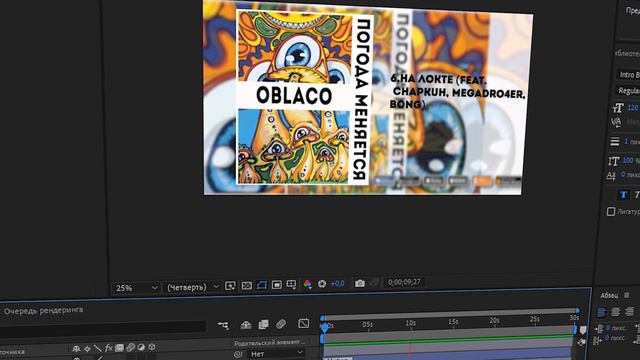Select the left align text icon
The height and width of the screenshot is (360, 640).
click(x=602, y=313)
